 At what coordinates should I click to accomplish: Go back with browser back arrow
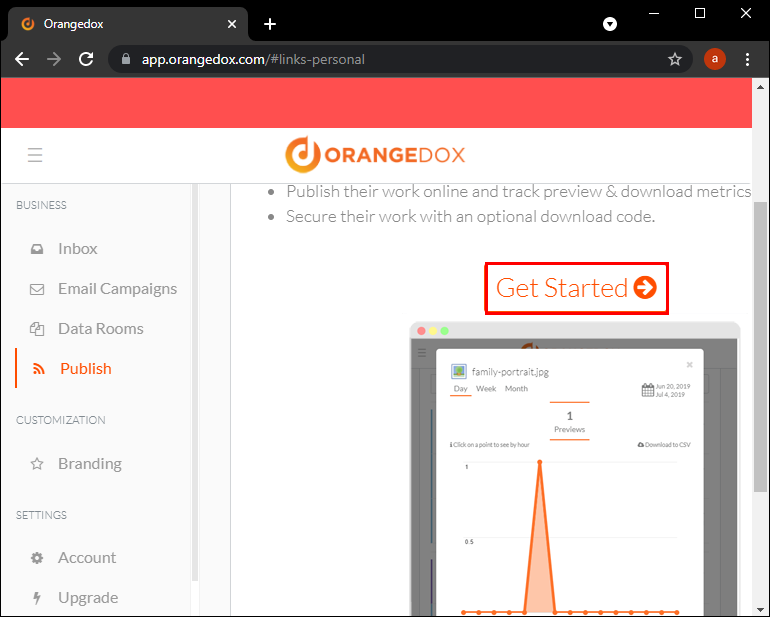(x=22, y=59)
